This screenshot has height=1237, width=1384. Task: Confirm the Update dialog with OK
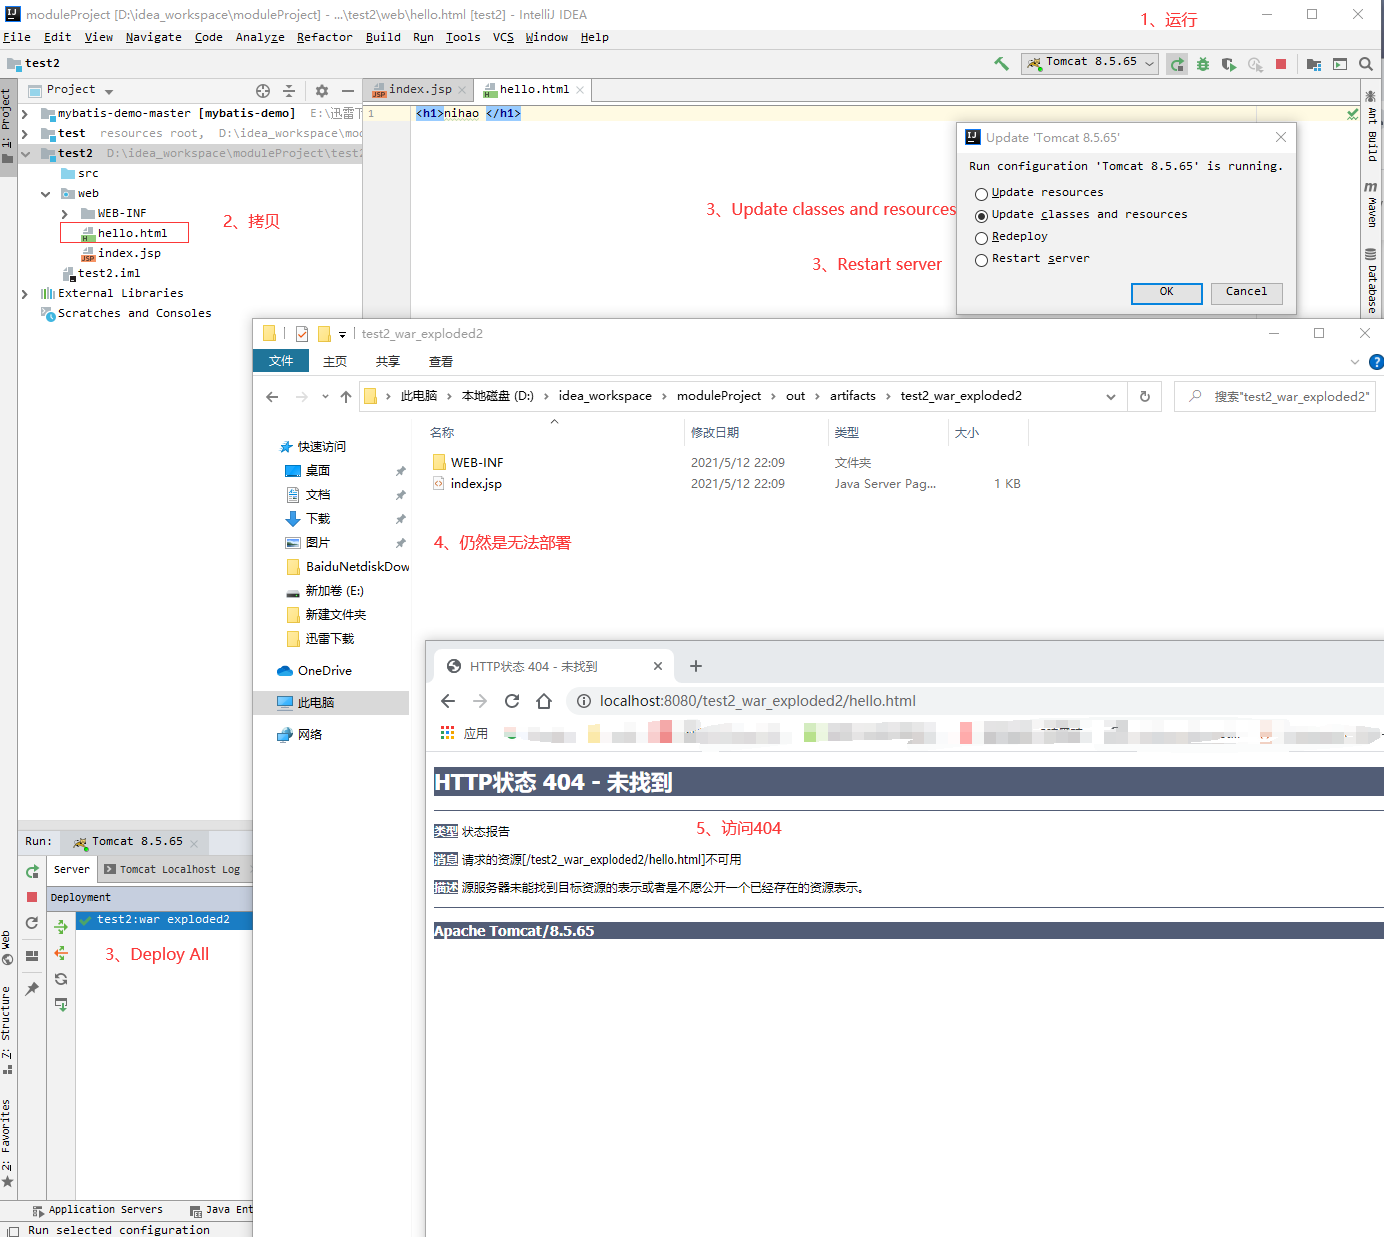[x=1166, y=292]
